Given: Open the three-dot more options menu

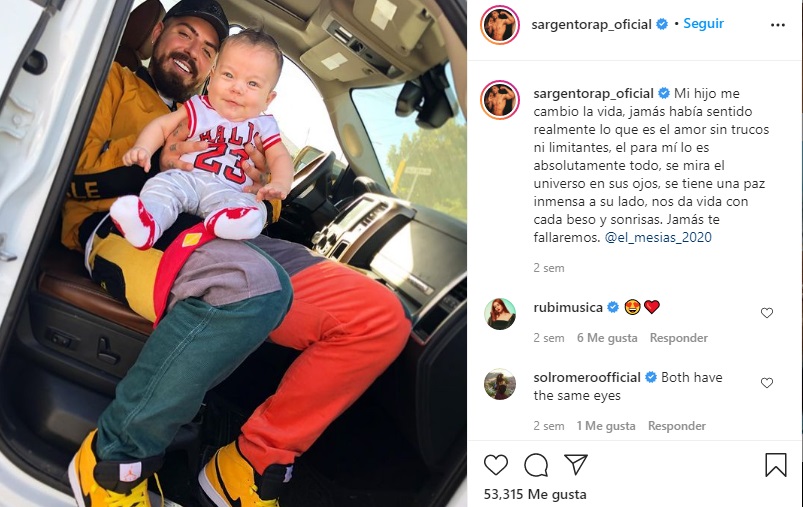Looking at the screenshot, I should click(777, 25).
